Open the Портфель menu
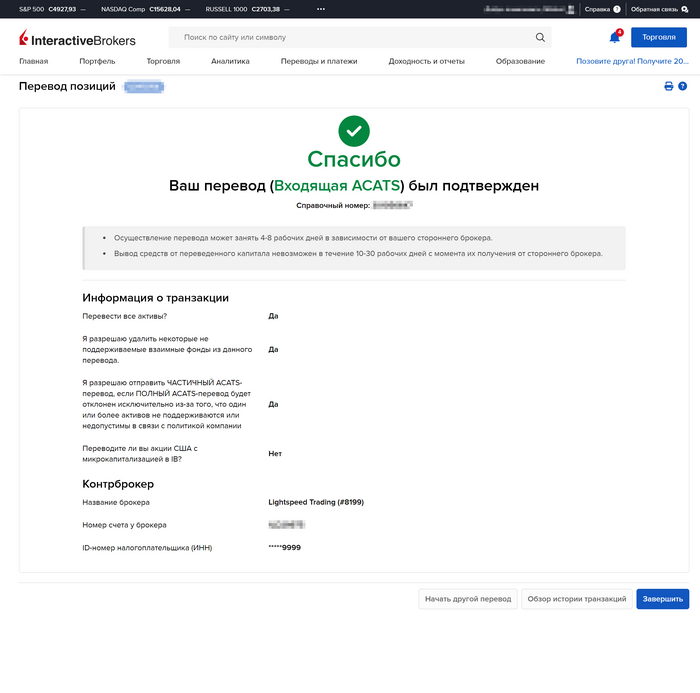Screen dimensions: 700x693 pos(97,61)
